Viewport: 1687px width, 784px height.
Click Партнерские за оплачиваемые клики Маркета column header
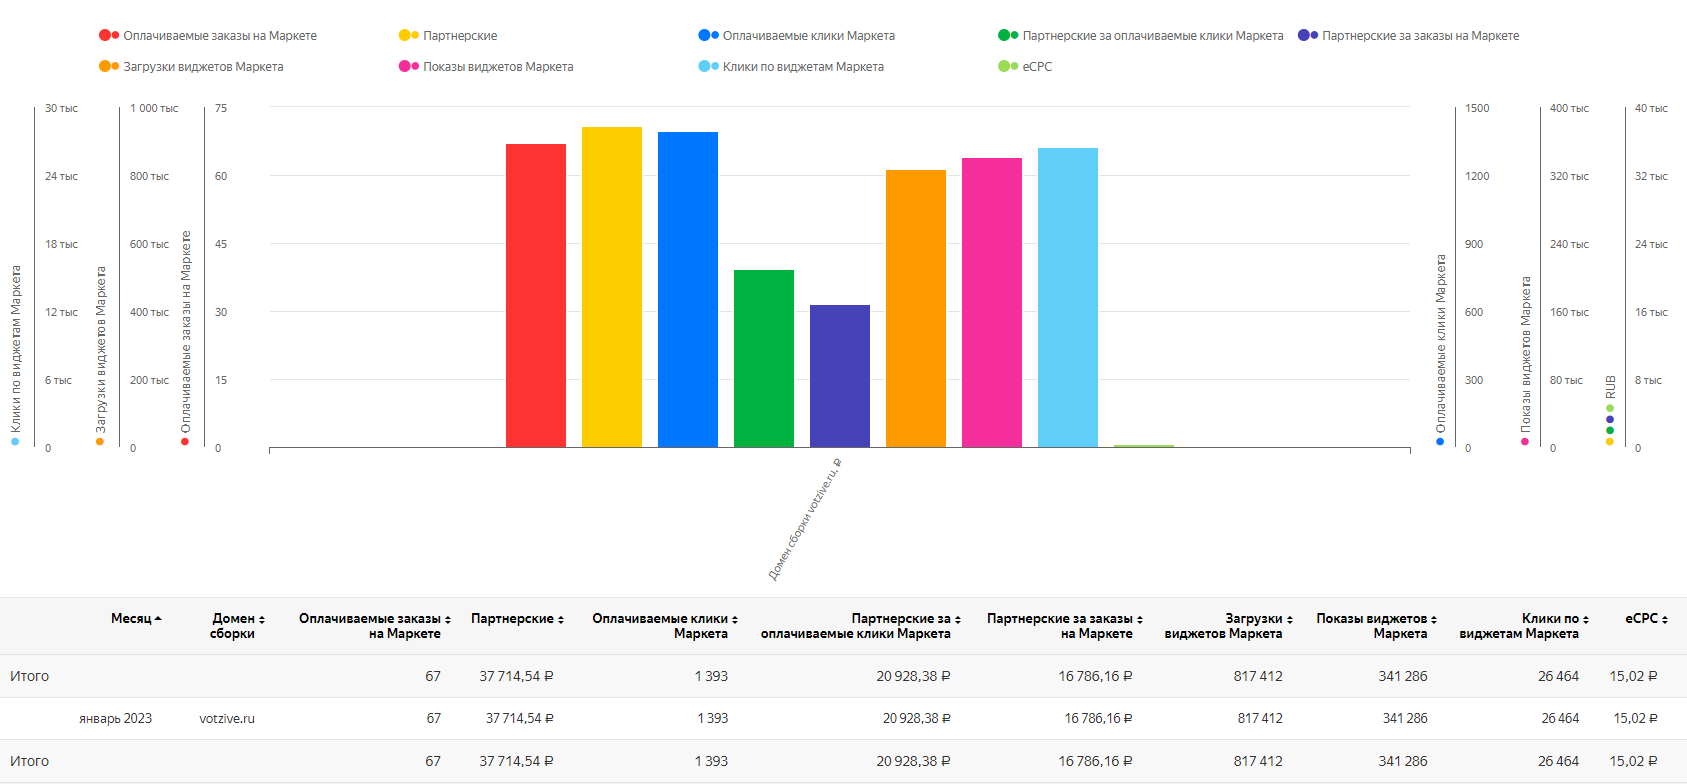(855, 626)
